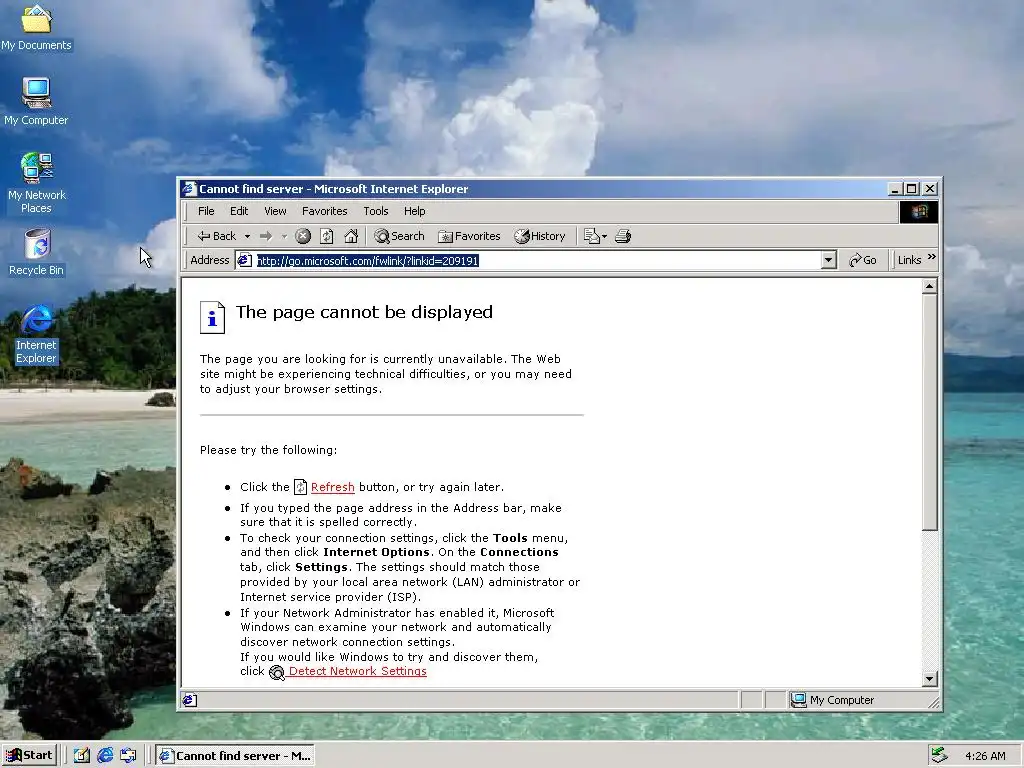Select the My Documents desktop icon
This screenshot has height=768, width=1024.
(37, 27)
